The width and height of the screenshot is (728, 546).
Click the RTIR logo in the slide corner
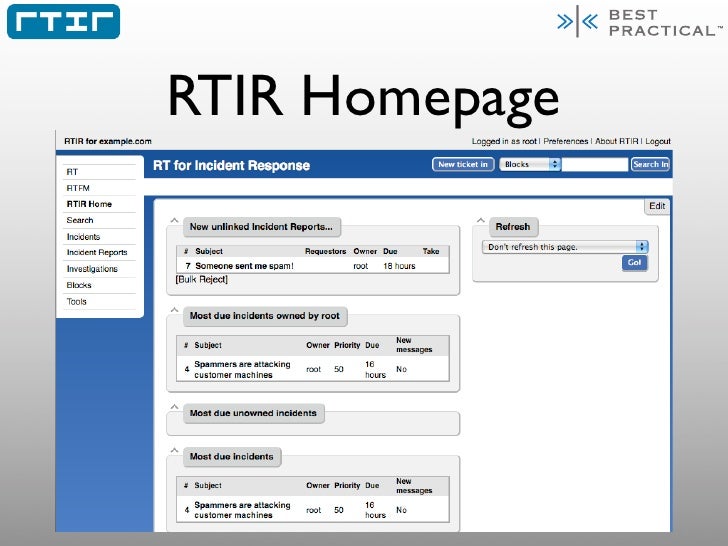pos(64,21)
